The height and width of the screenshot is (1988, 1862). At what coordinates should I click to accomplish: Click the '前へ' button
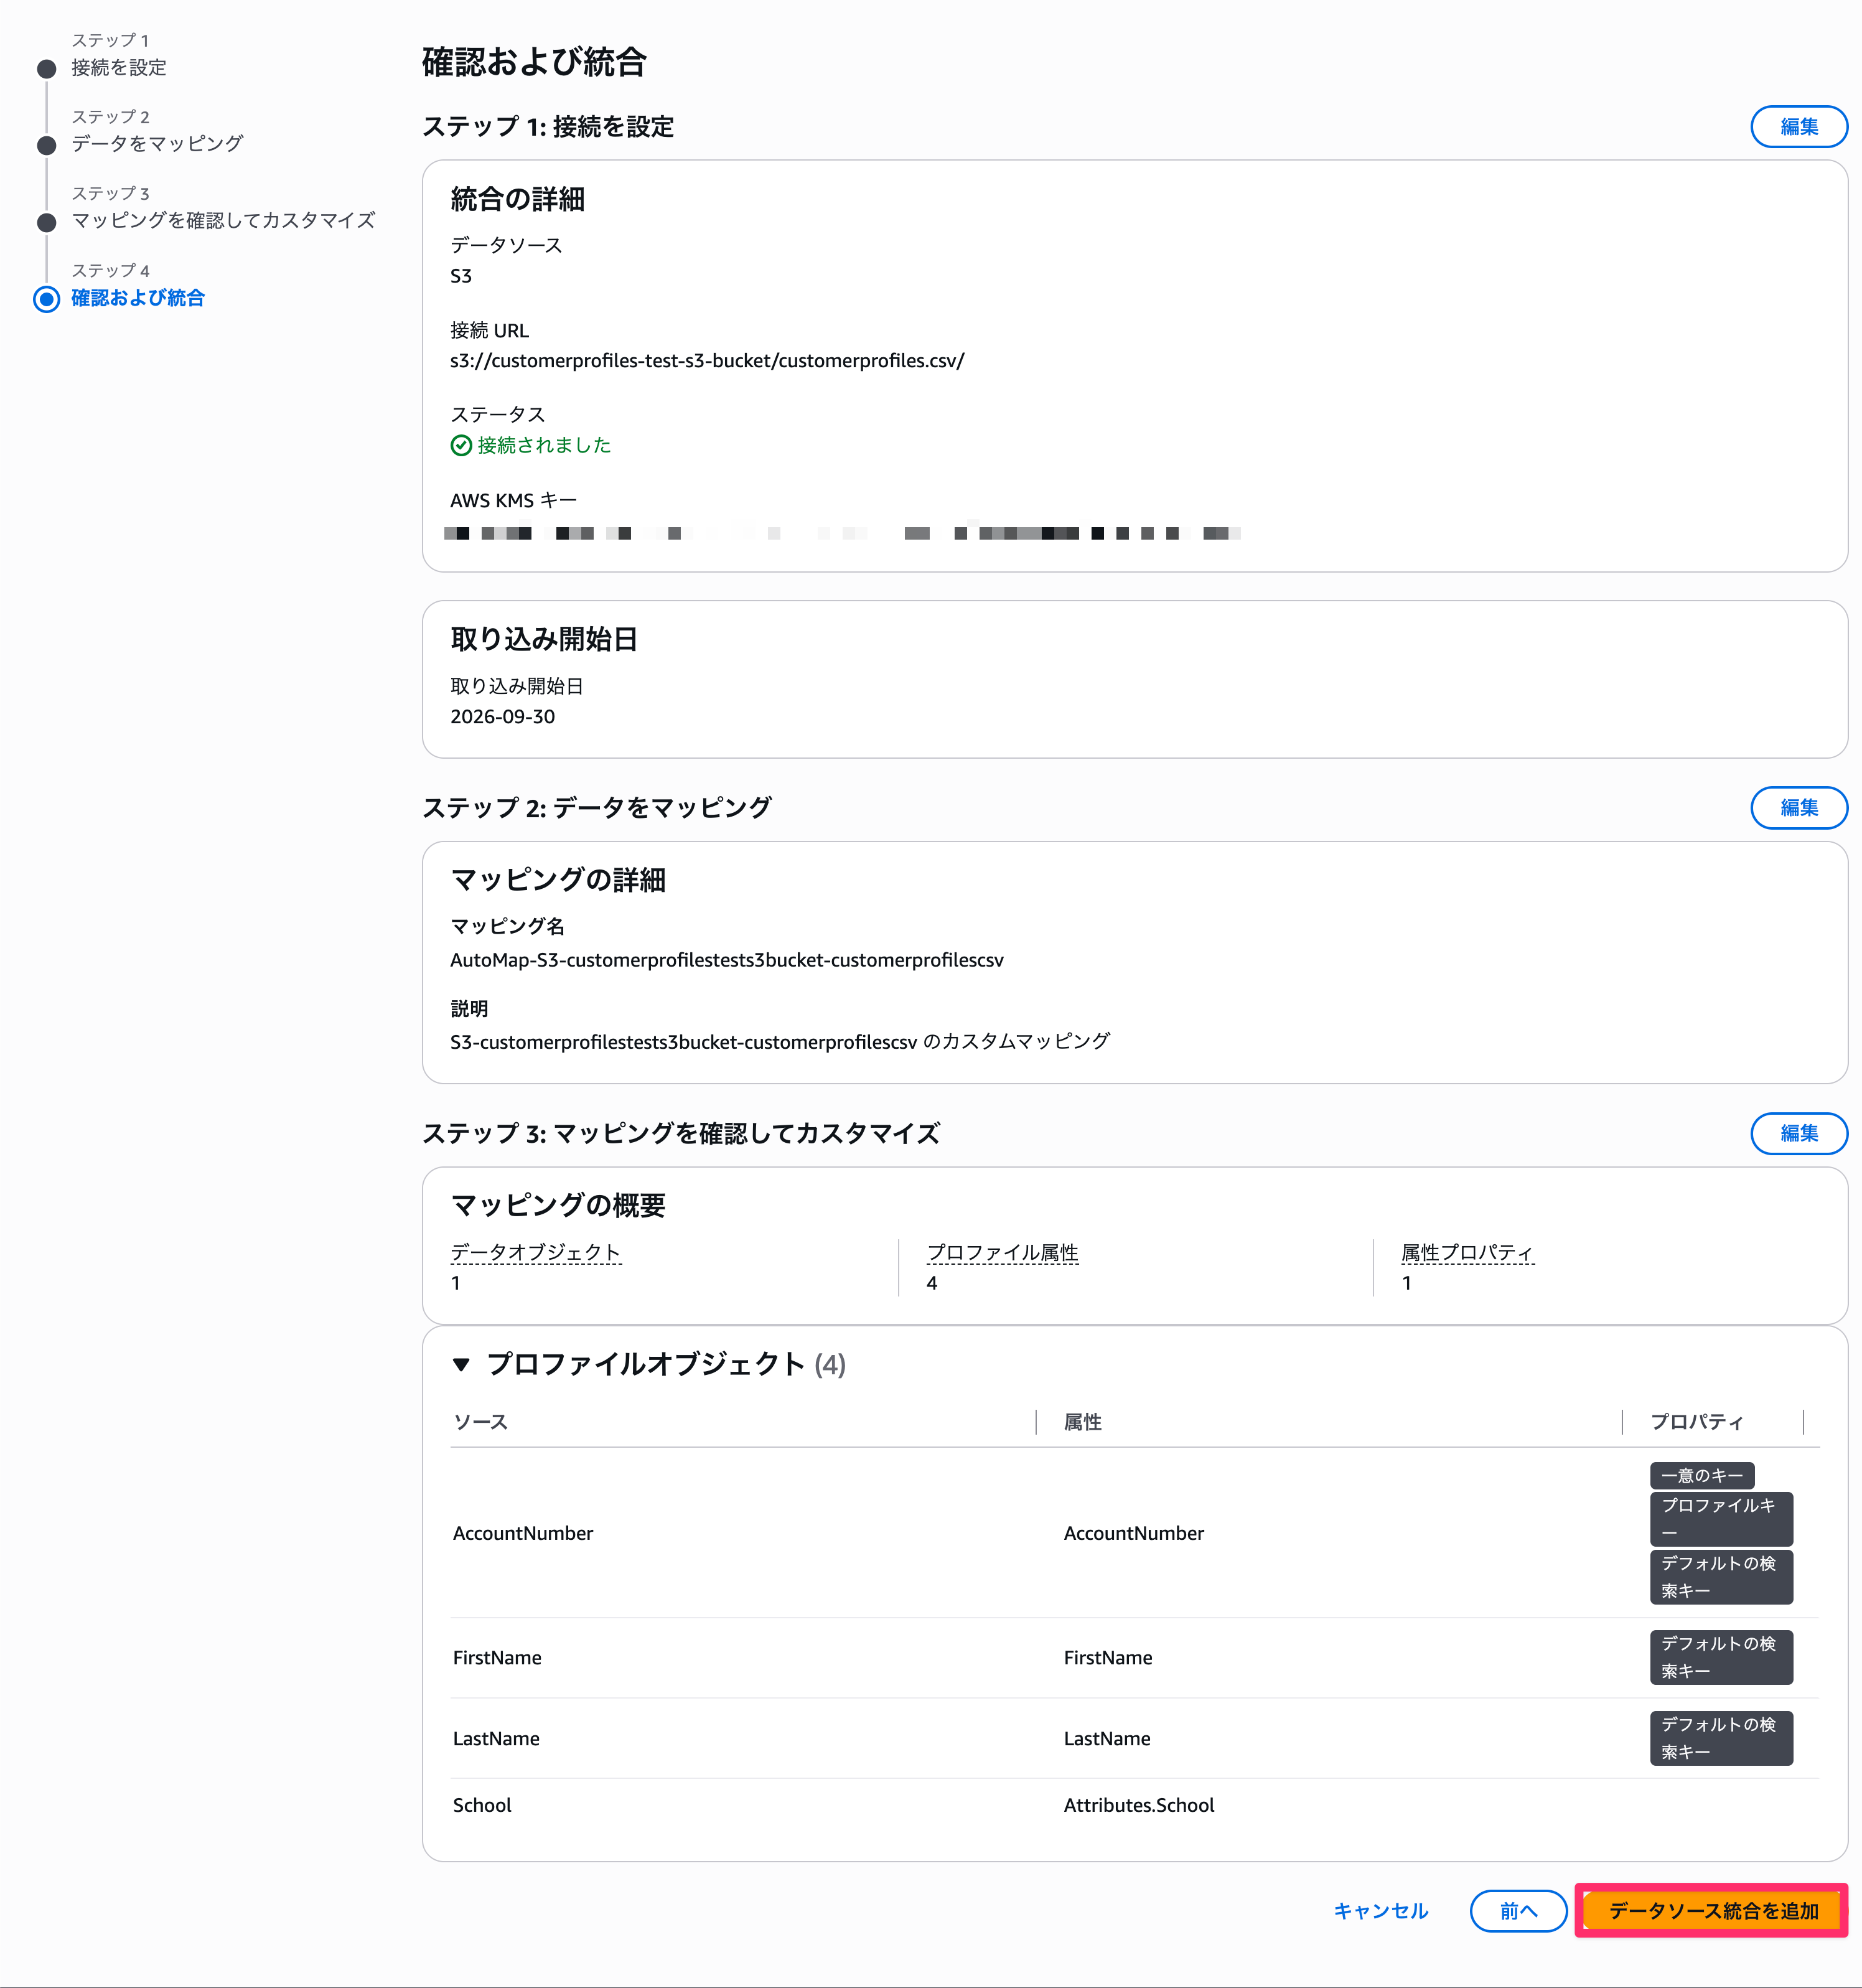coord(1517,1910)
